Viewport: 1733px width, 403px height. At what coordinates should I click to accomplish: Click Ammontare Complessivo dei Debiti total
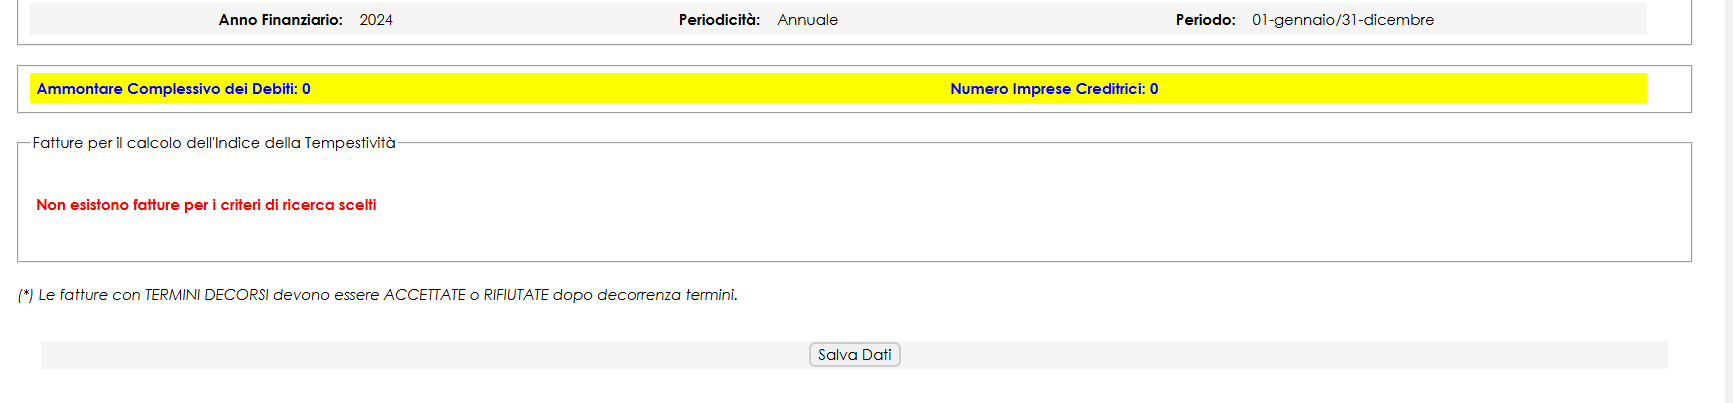click(x=173, y=89)
